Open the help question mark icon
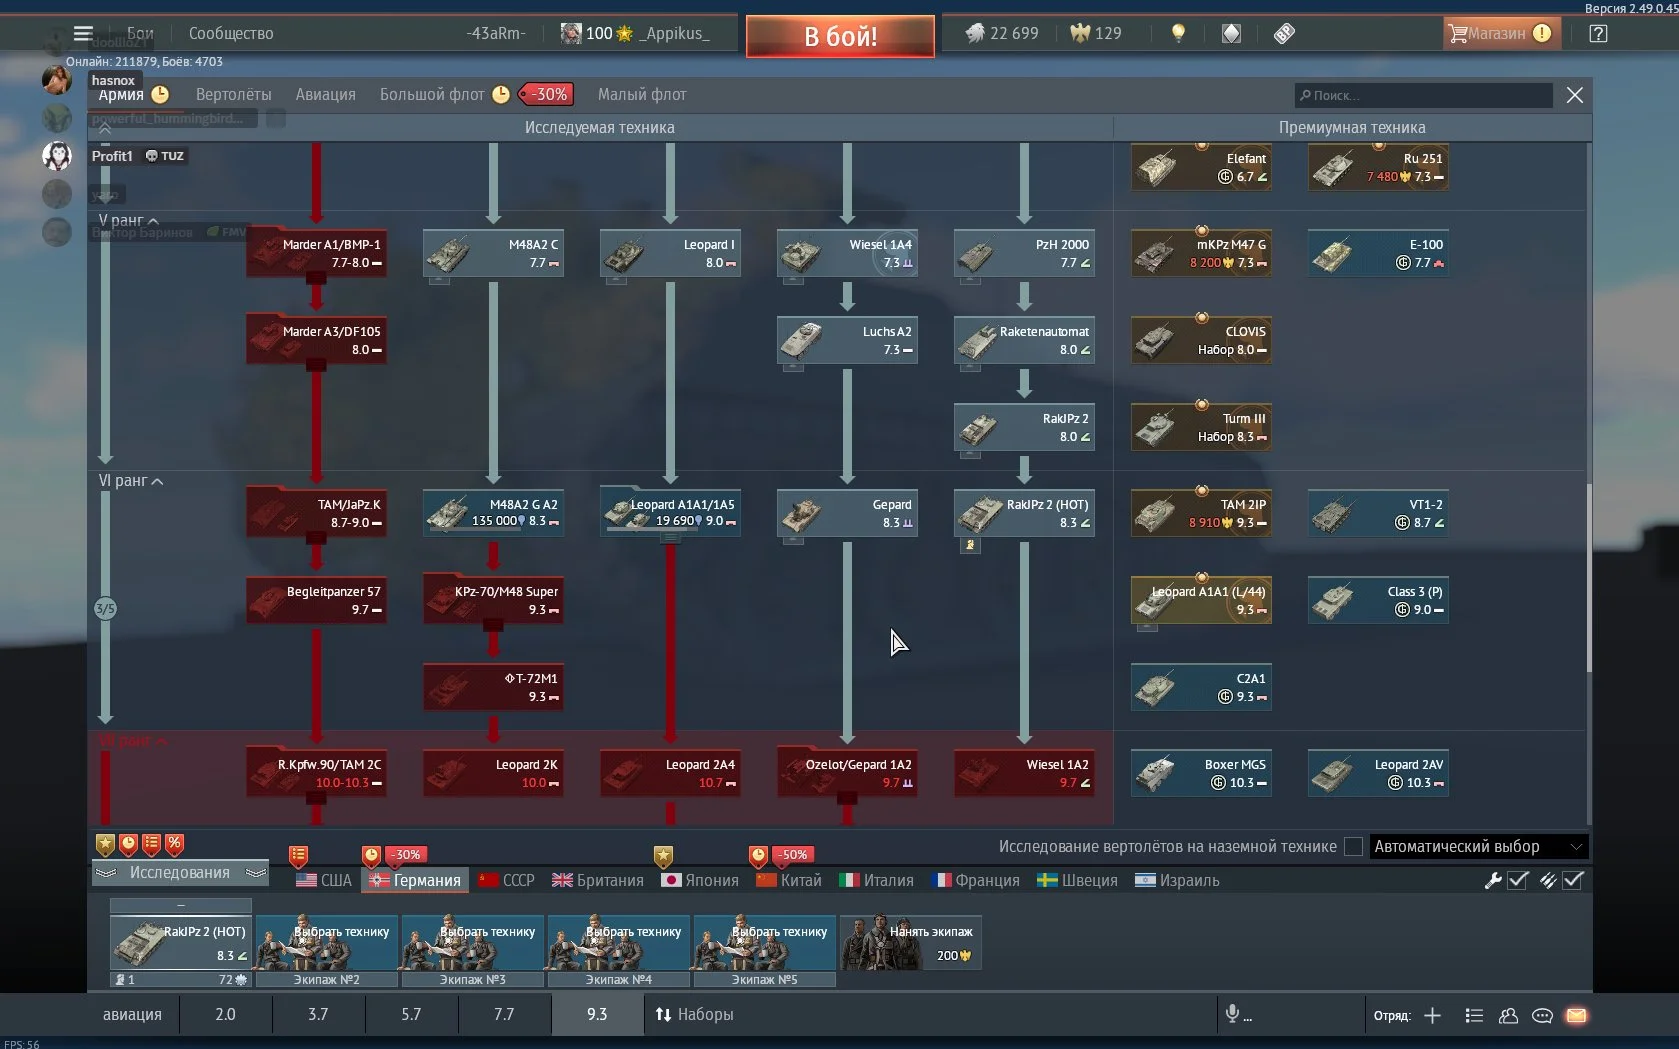Viewport: 1679px width, 1049px height. 1598,33
